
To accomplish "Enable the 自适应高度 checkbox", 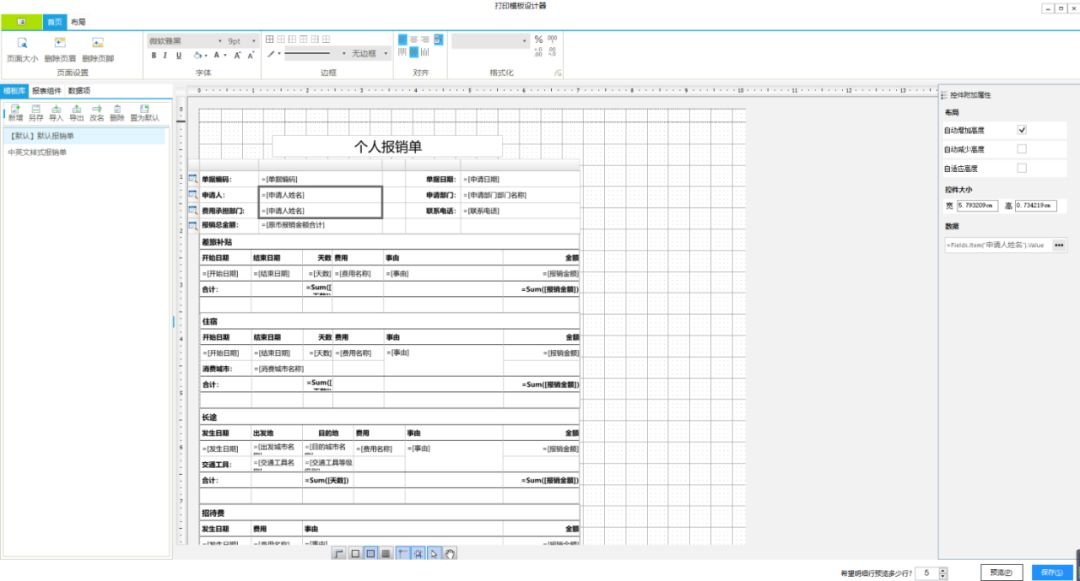I will tap(1022, 168).
